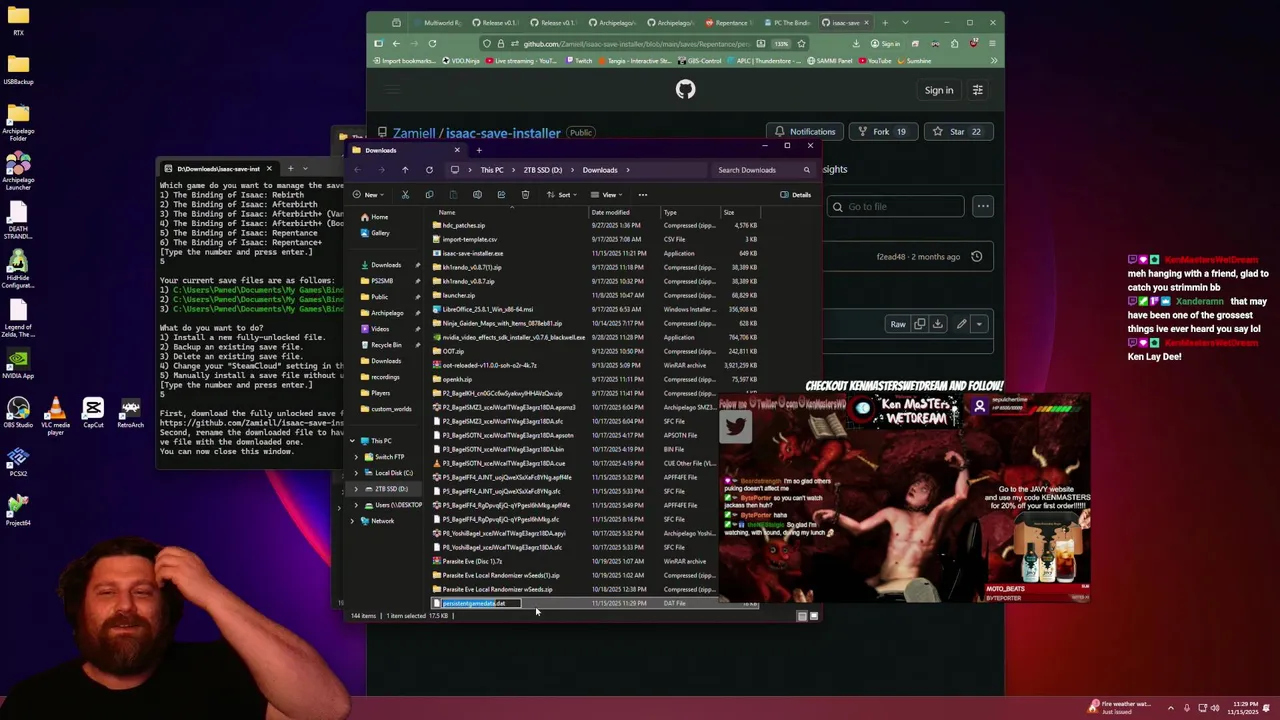Image resolution: width=1280 pixels, height=720 pixels.
Task: Open the Firefox hamburger application menu
Action: click(992, 43)
